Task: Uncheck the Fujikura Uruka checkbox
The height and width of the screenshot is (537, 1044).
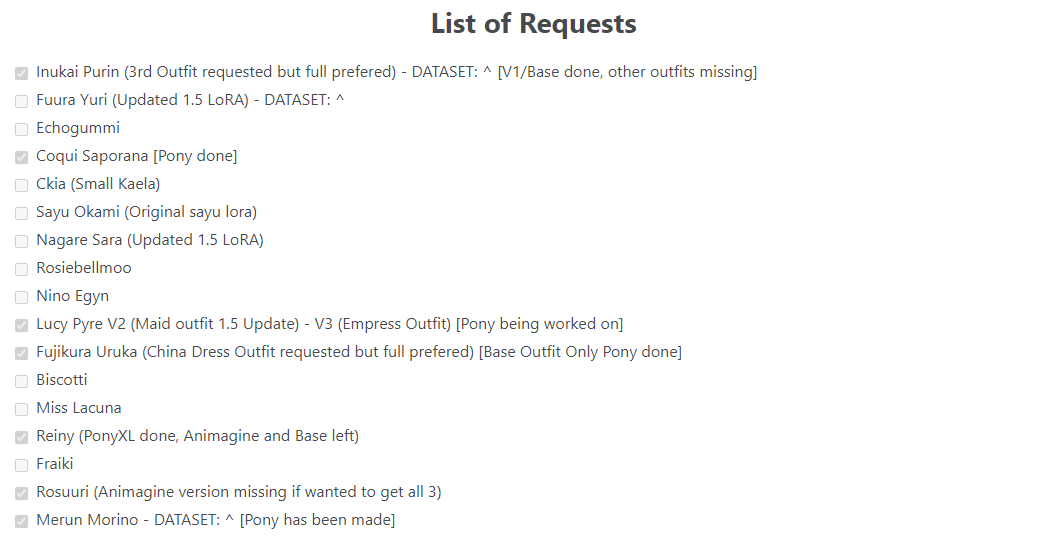Action: click(21, 353)
